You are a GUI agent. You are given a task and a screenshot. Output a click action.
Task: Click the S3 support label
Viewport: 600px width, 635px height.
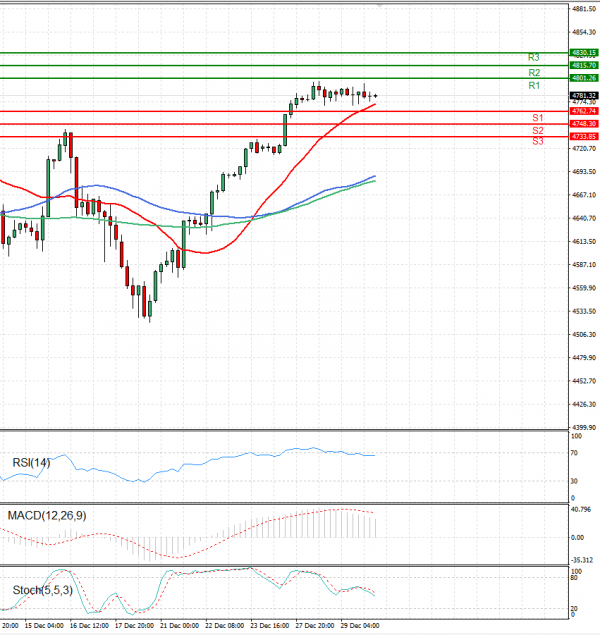538,142
